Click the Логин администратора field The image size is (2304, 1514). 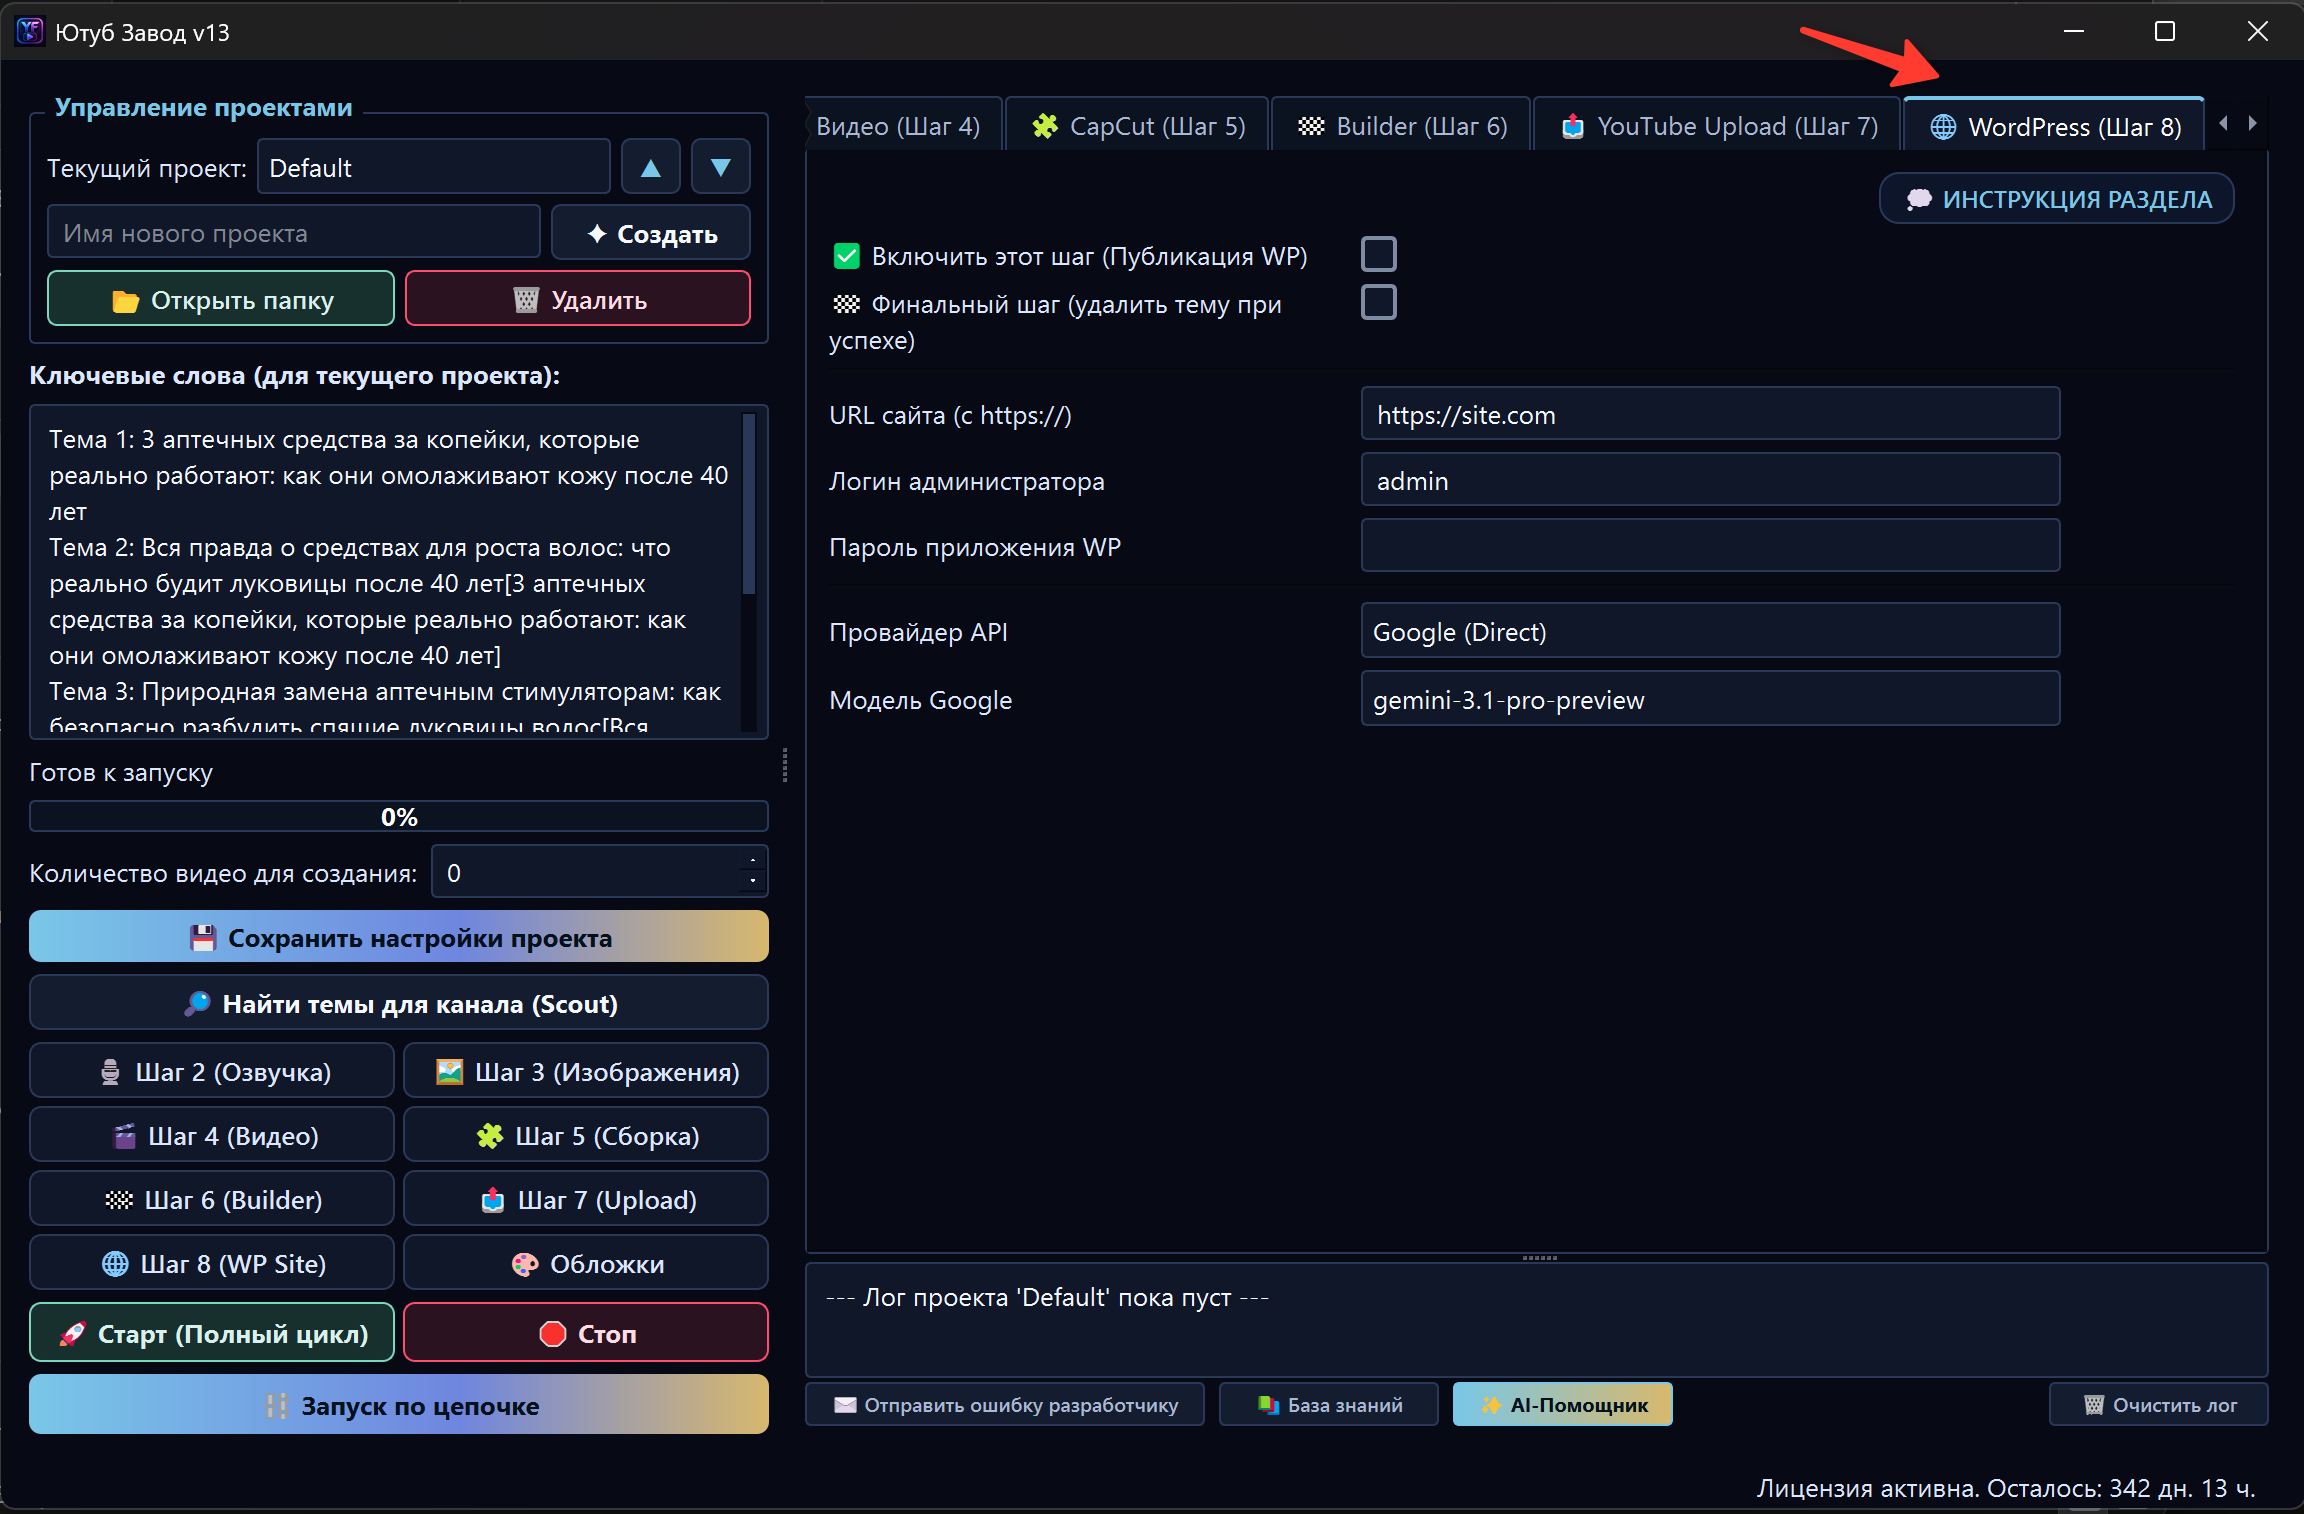[1710, 480]
